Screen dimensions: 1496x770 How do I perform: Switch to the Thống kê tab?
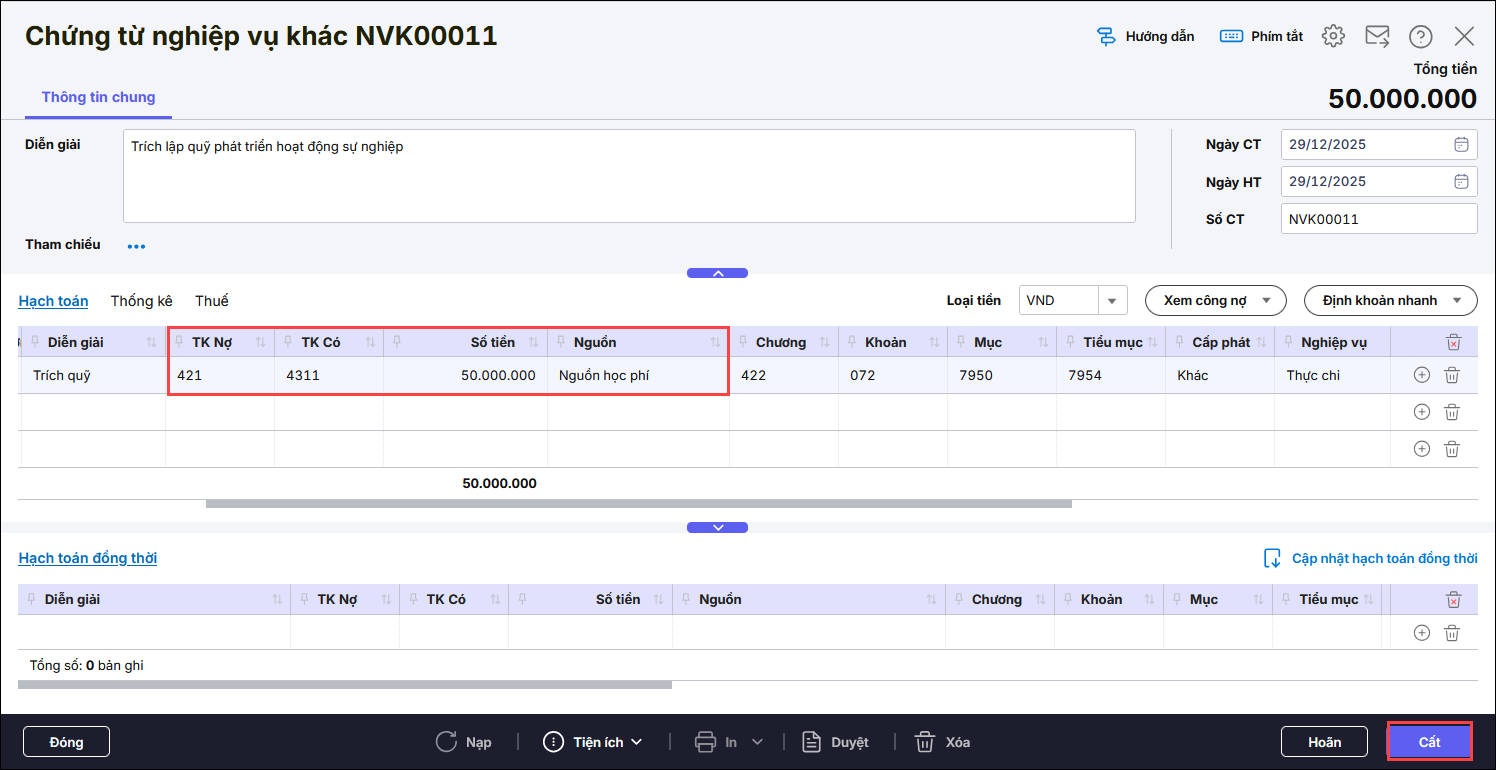coord(142,301)
